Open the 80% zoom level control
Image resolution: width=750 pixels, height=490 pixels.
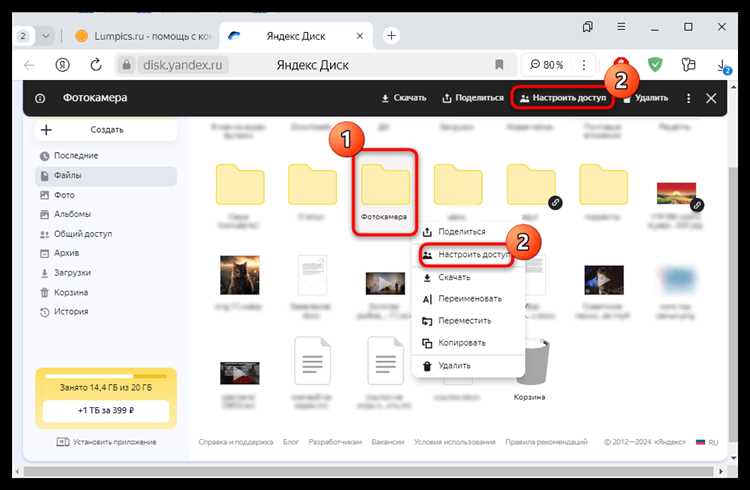(547, 65)
